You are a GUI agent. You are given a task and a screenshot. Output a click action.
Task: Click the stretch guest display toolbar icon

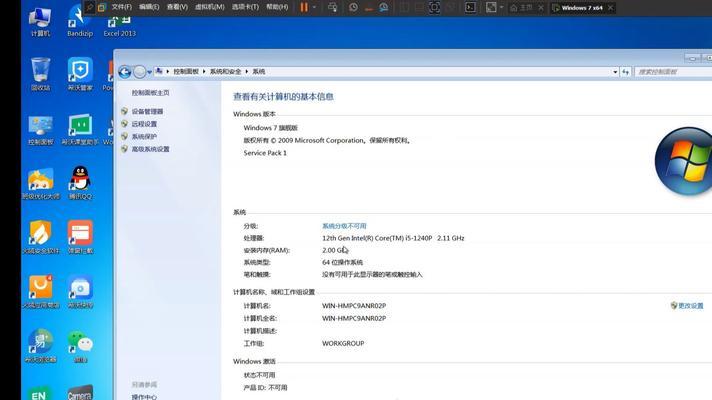click(x=491, y=7)
